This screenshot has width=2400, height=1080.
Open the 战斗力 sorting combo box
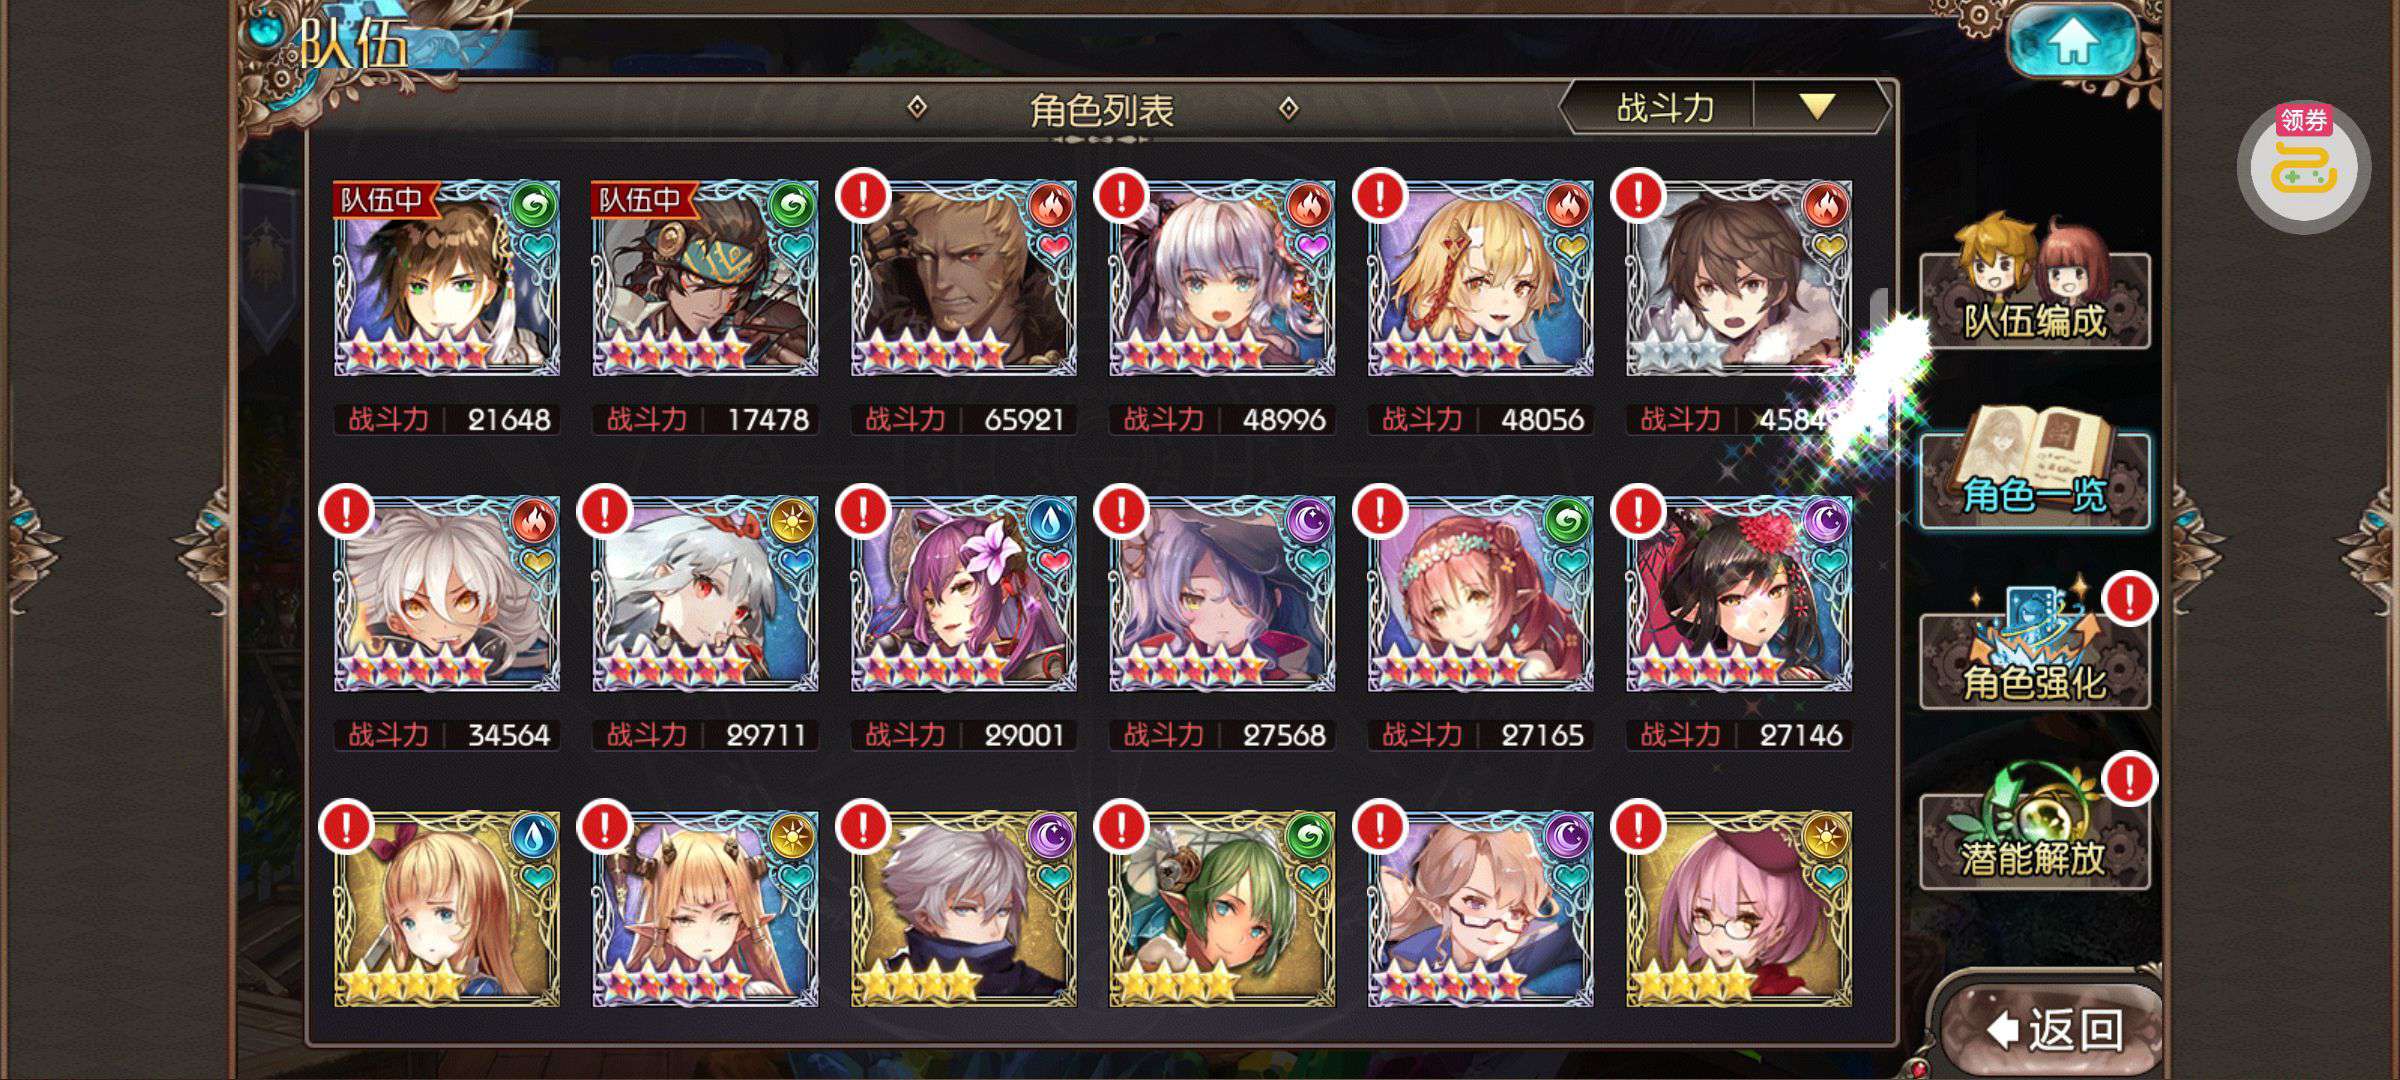1725,106
